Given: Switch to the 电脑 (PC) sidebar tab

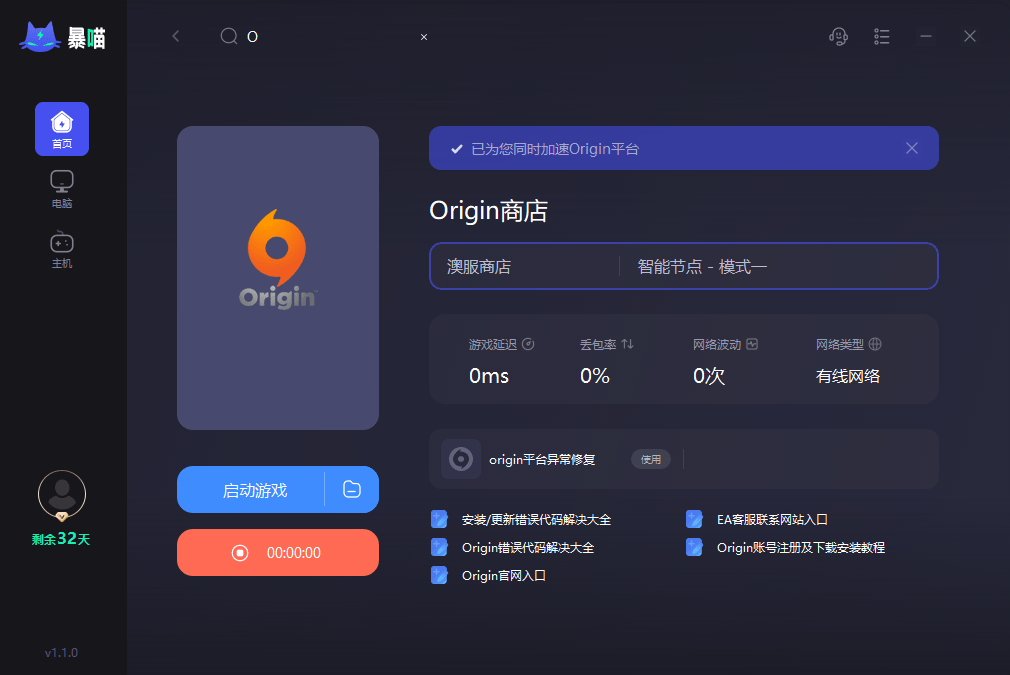Looking at the screenshot, I should click(62, 189).
